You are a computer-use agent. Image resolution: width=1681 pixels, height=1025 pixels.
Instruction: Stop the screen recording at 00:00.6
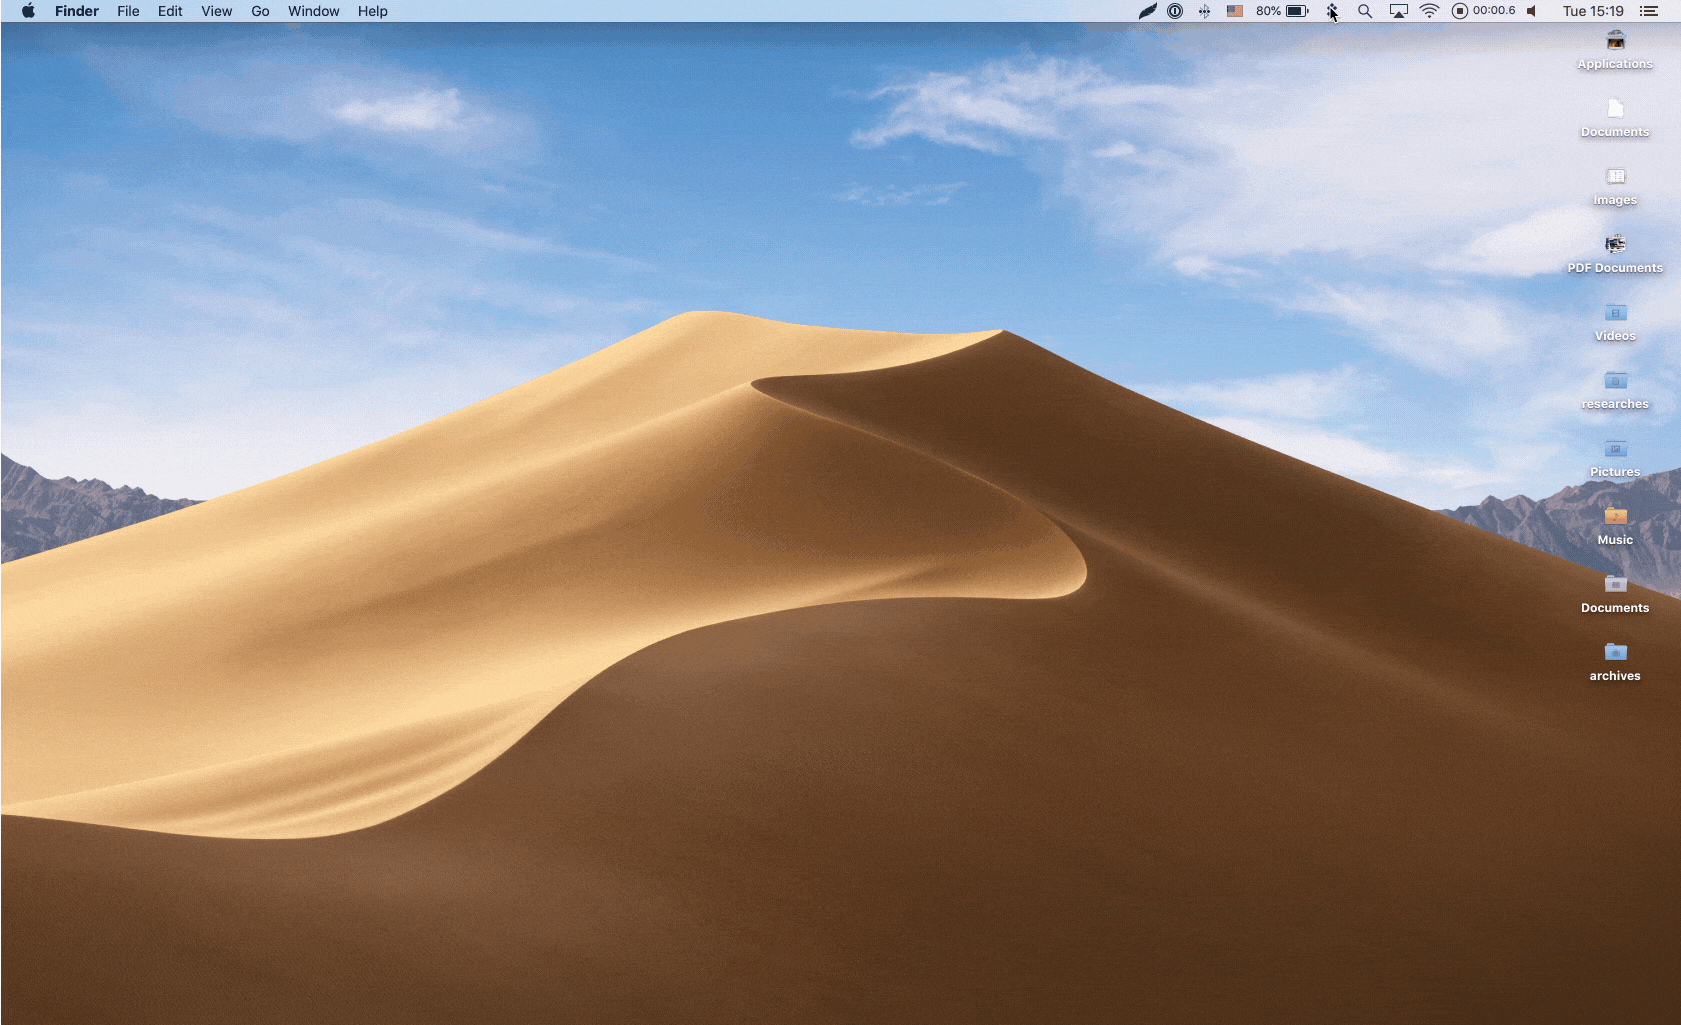(x=1484, y=11)
